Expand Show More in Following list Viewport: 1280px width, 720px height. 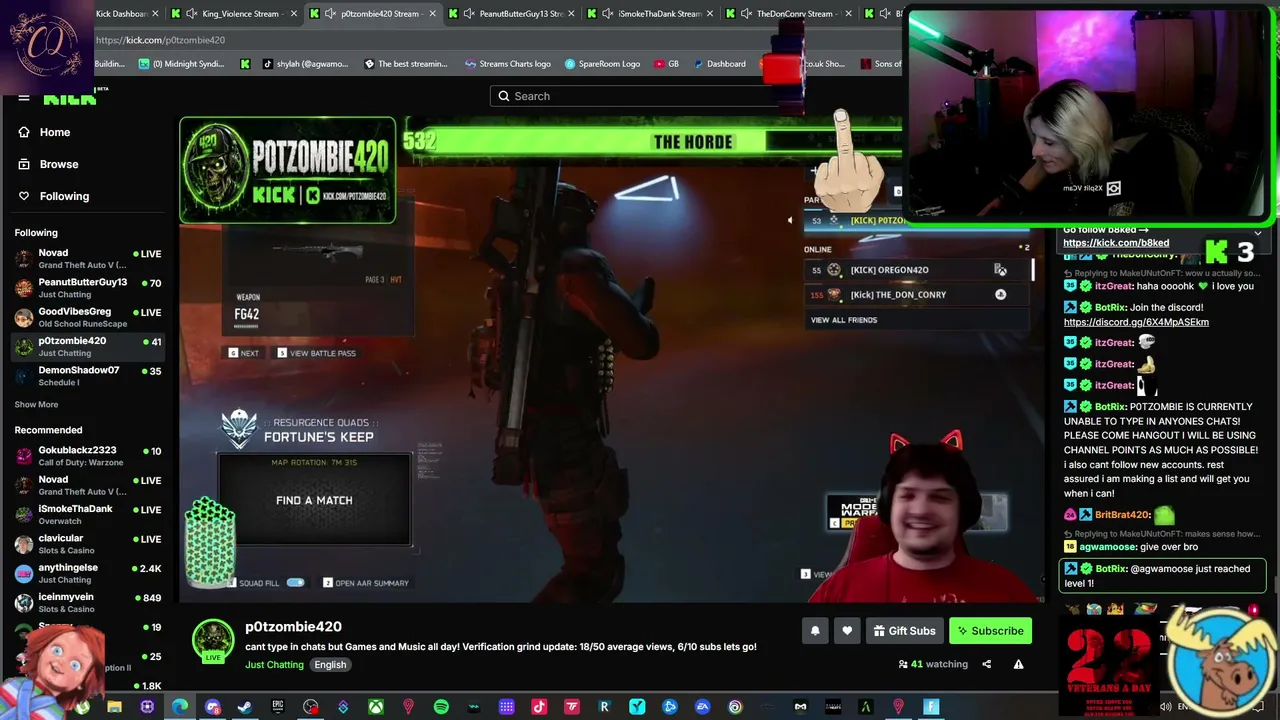(x=36, y=404)
